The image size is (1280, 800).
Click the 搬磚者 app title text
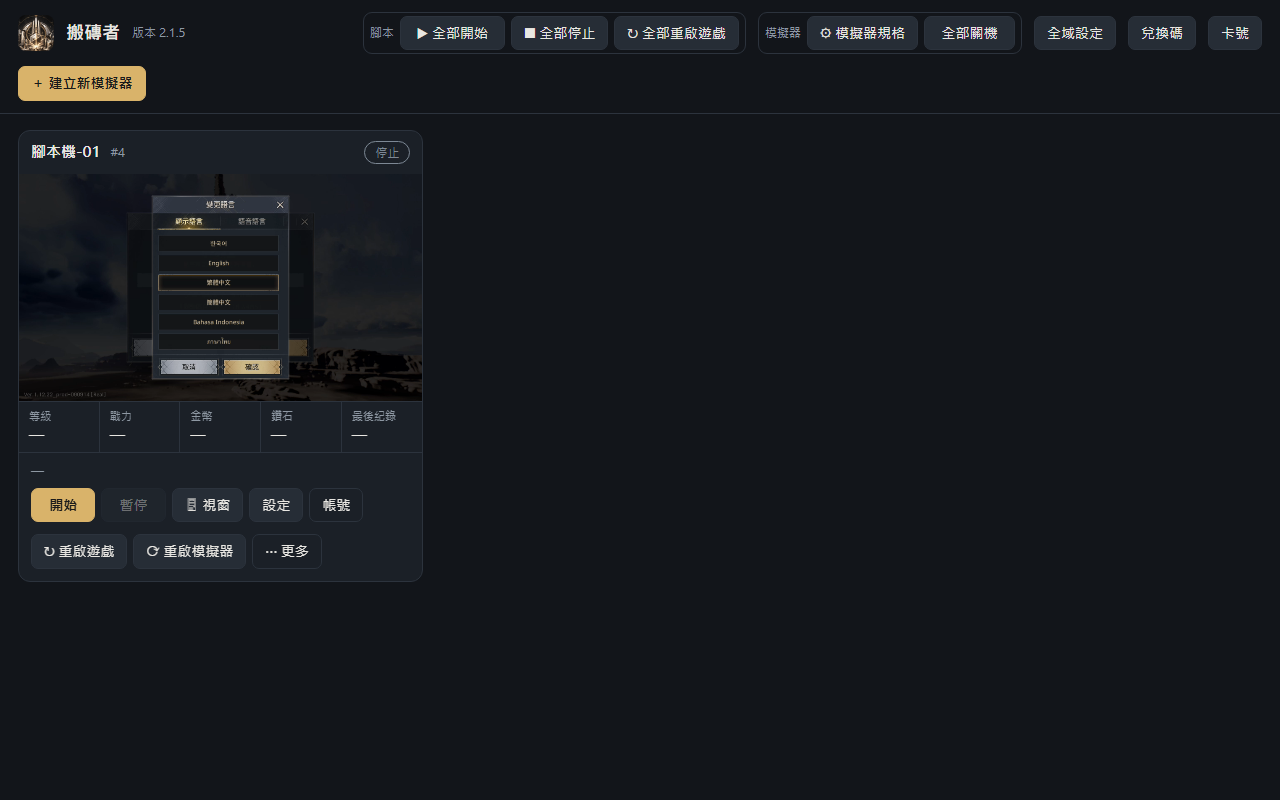(x=93, y=33)
